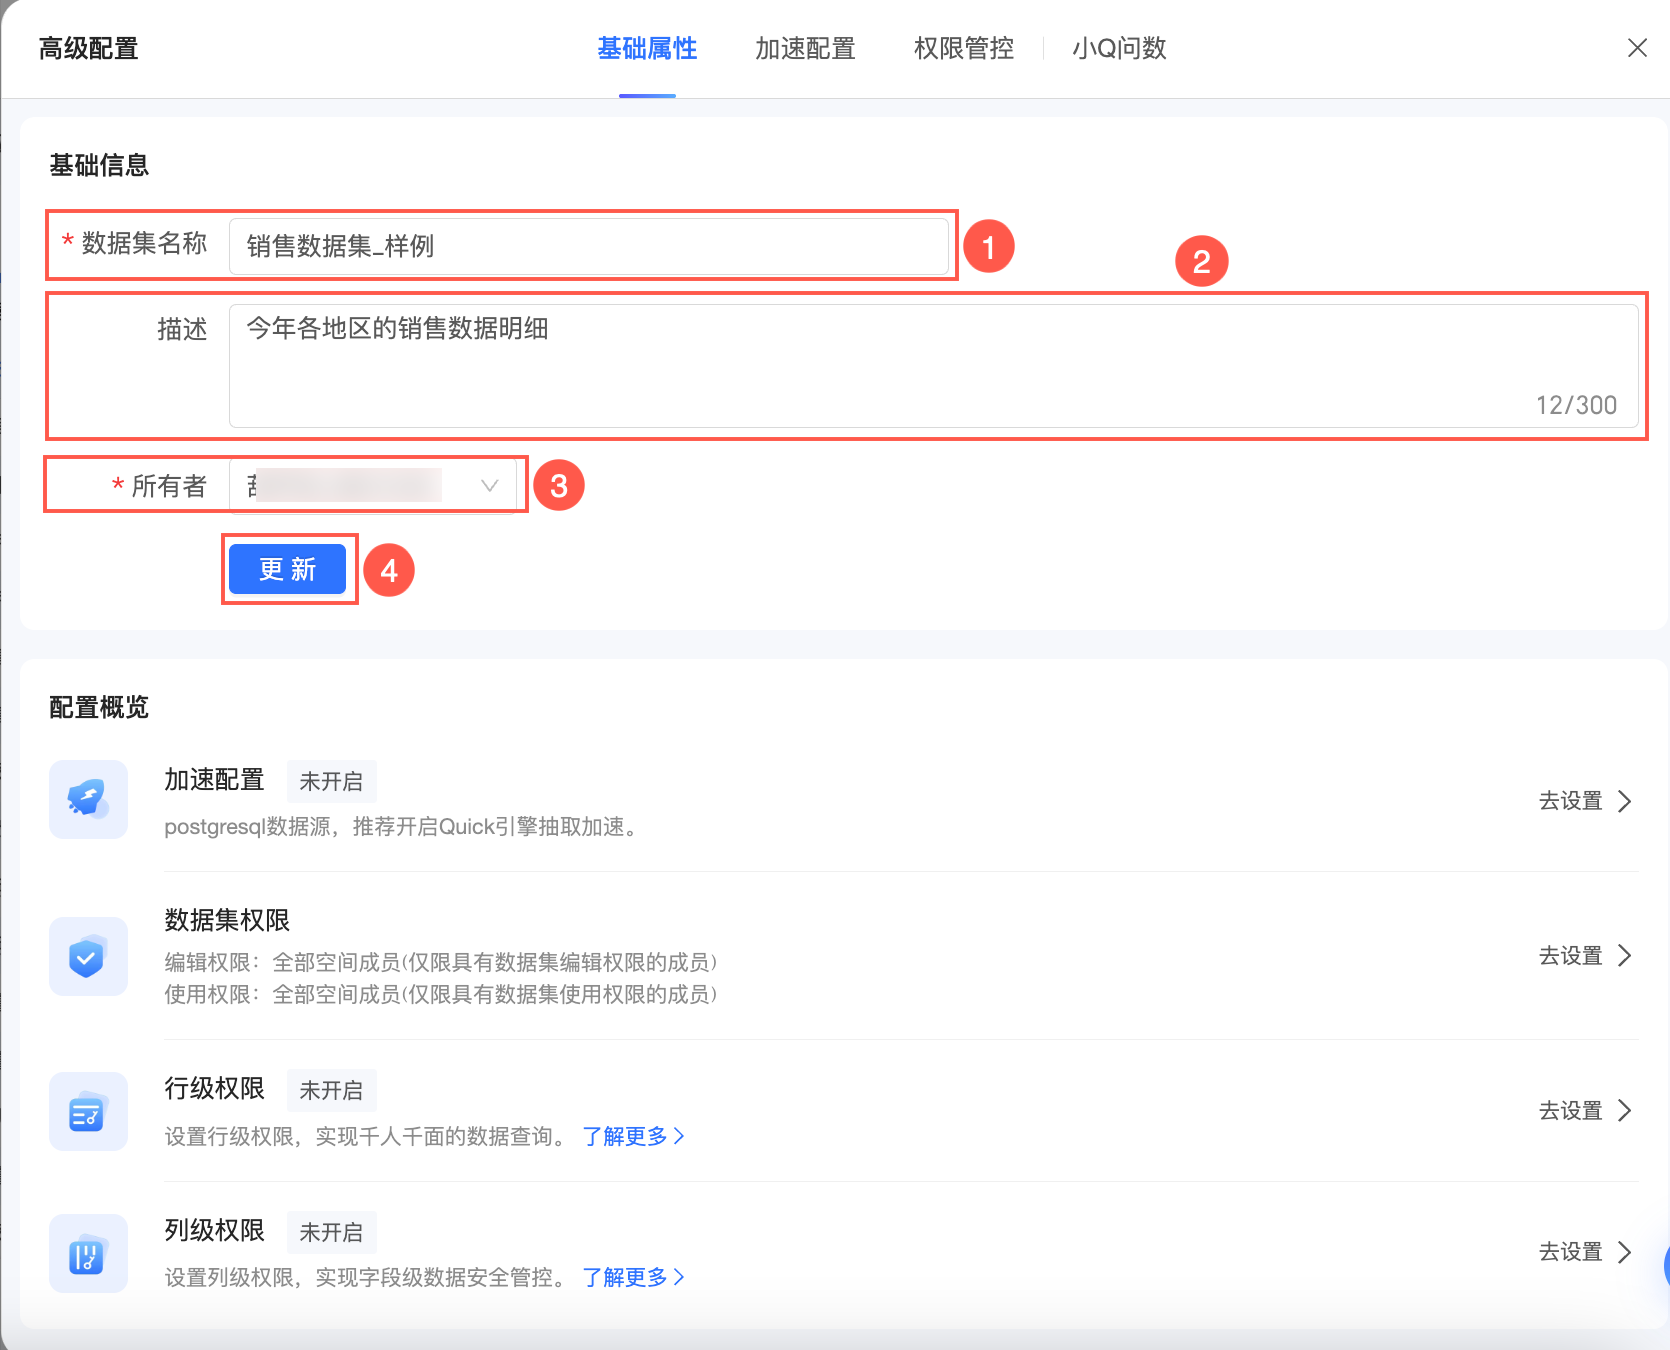Click the 数据集权限 row title
This screenshot has height=1350, width=1670.
[227, 920]
